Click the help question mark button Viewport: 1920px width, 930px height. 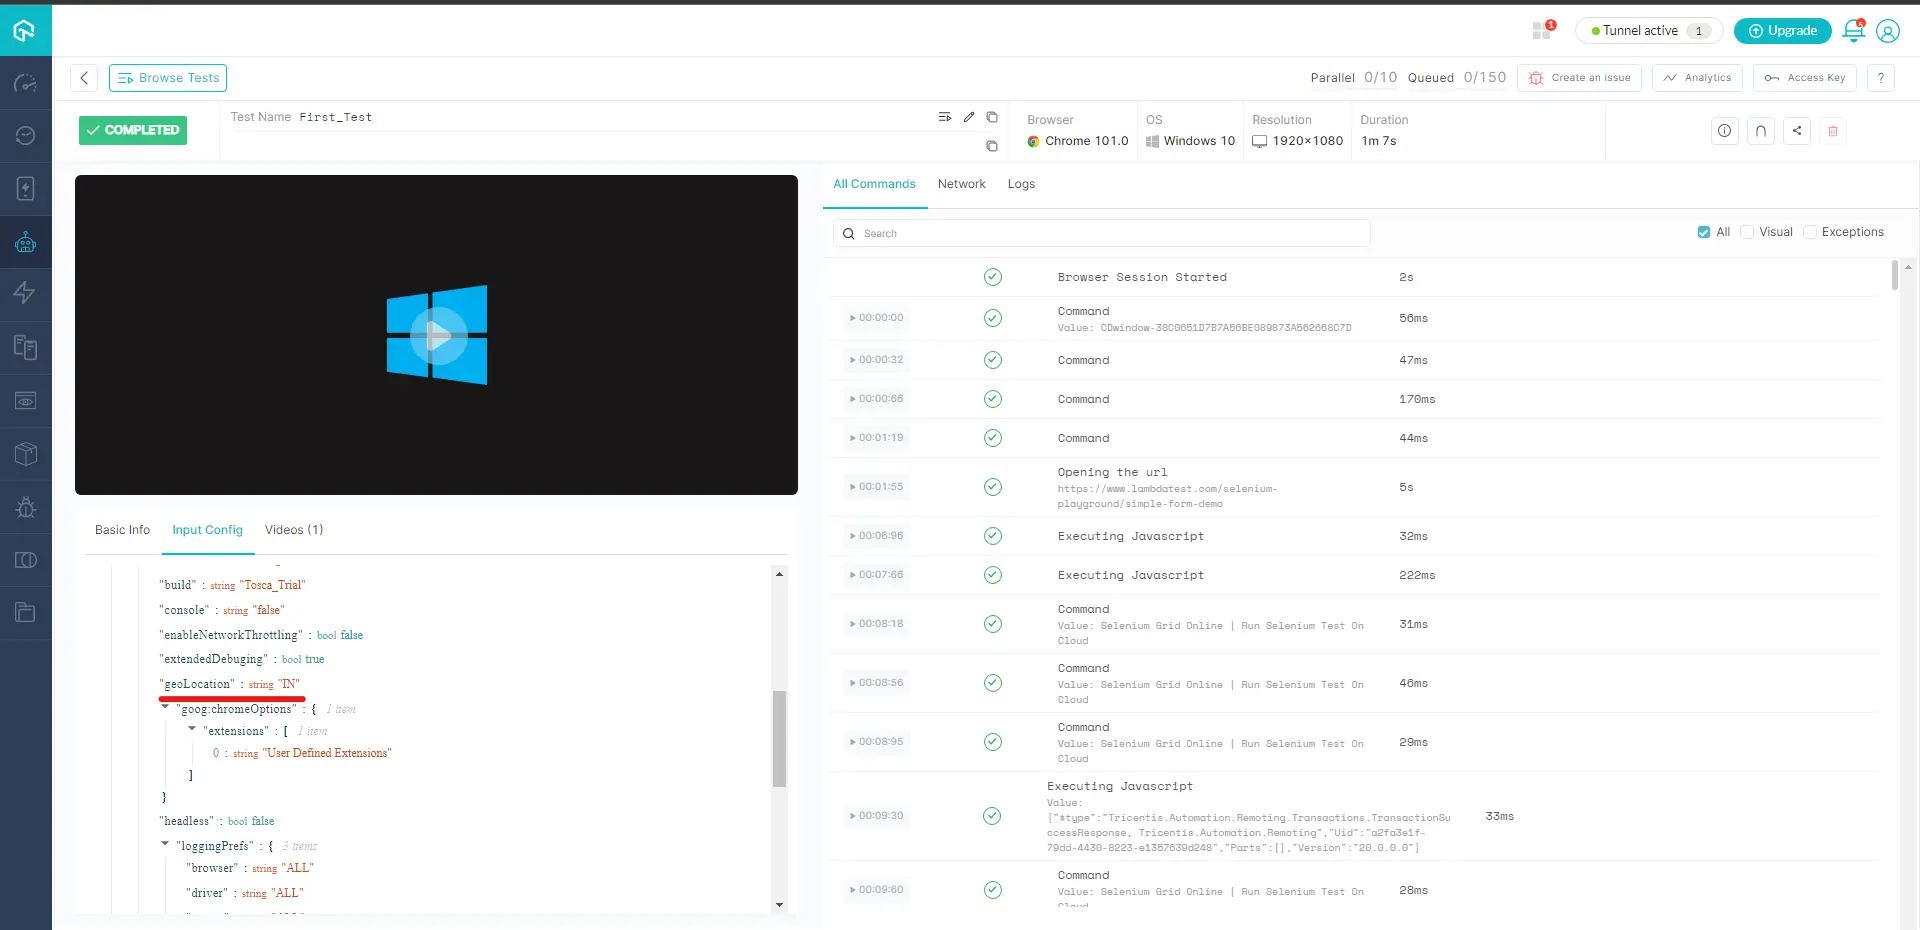(1880, 78)
